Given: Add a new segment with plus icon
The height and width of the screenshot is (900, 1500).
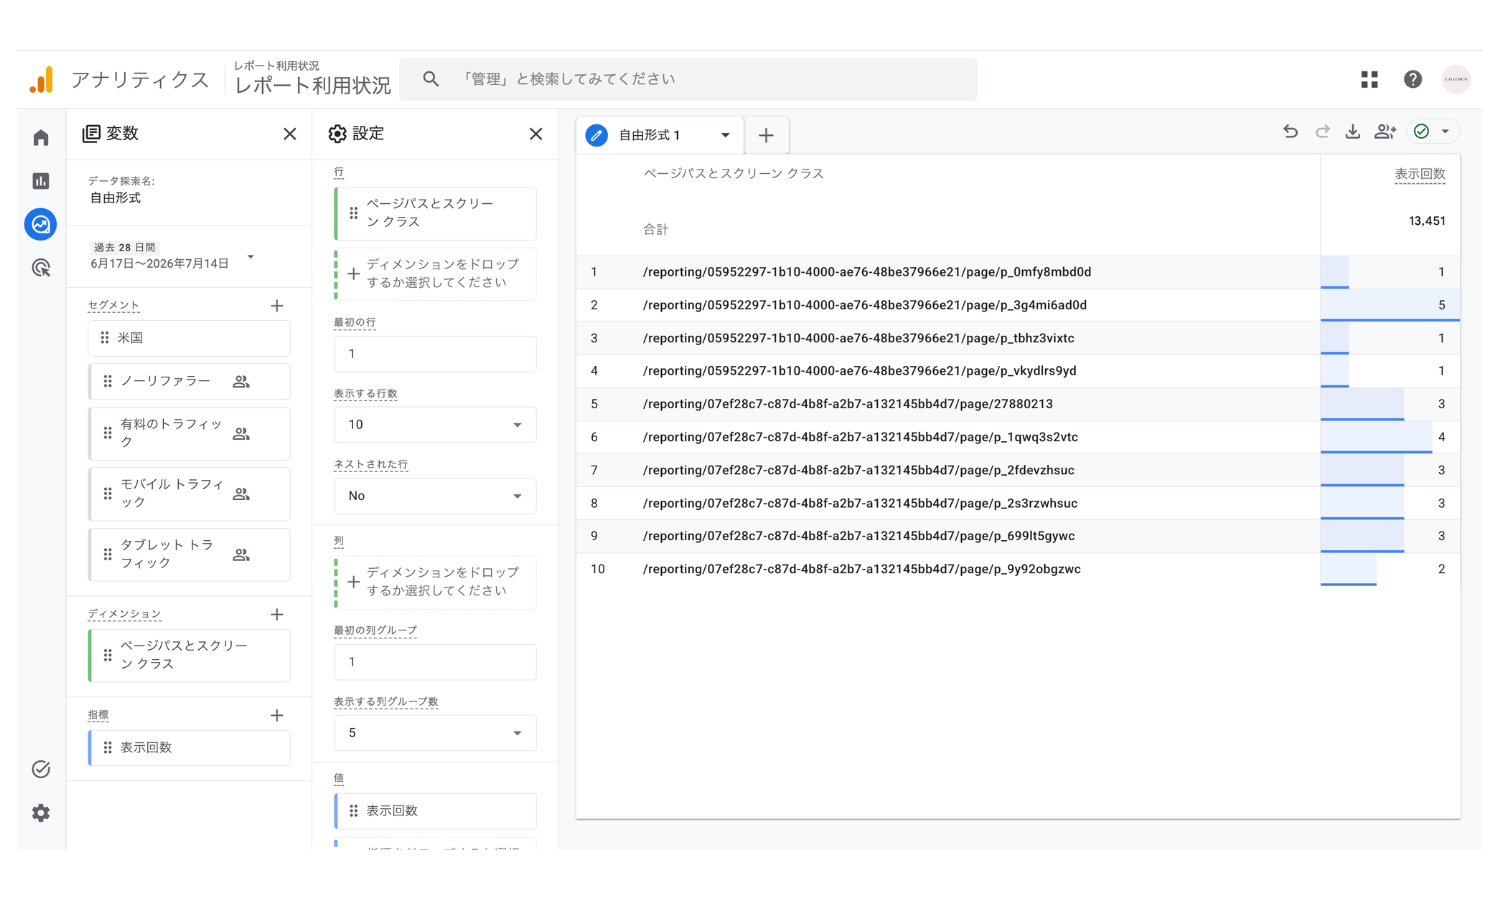Looking at the screenshot, I should [x=277, y=306].
